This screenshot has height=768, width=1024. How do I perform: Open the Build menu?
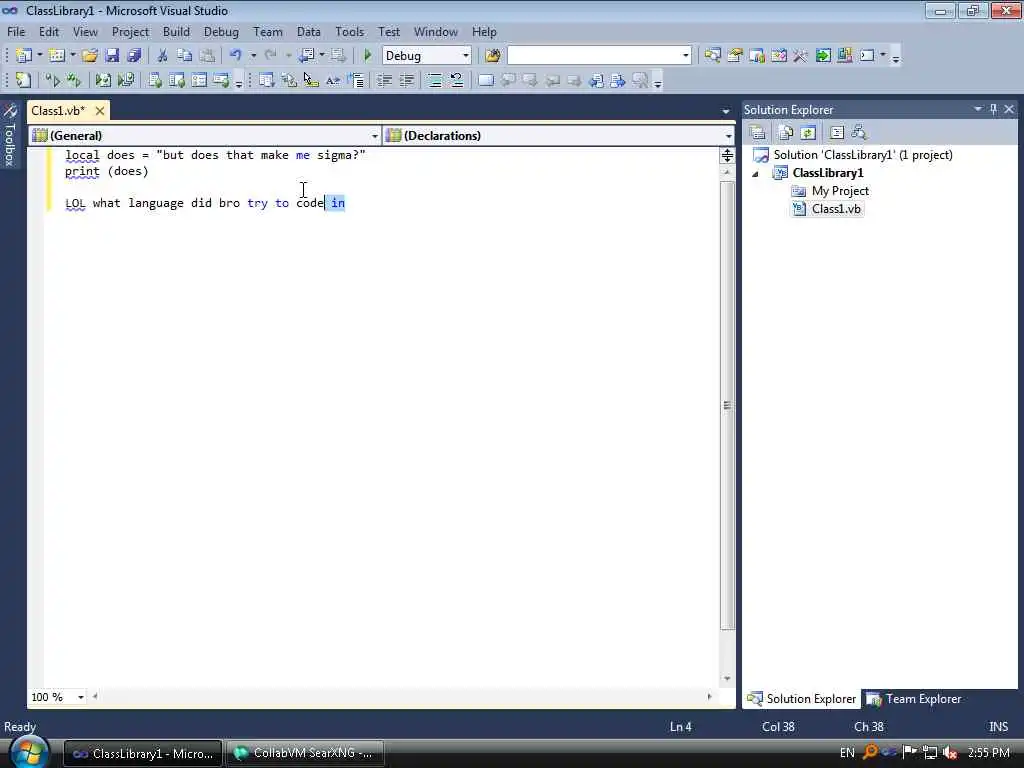(176, 31)
